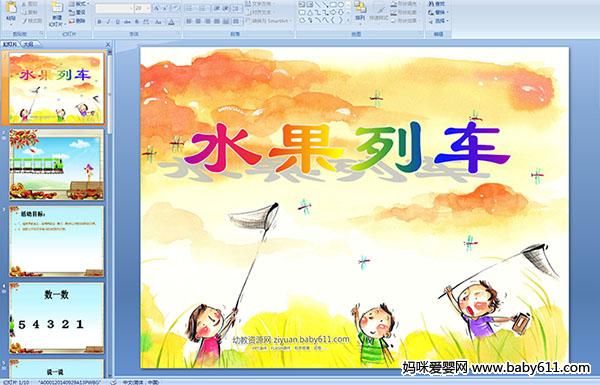Expand the Layout dropdown in Slides group

click(80, 3)
